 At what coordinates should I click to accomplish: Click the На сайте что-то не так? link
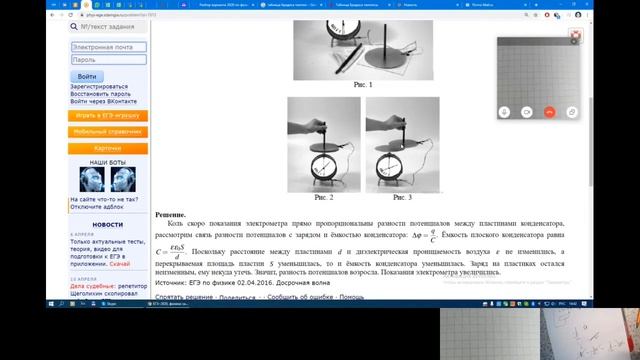(104, 199)
